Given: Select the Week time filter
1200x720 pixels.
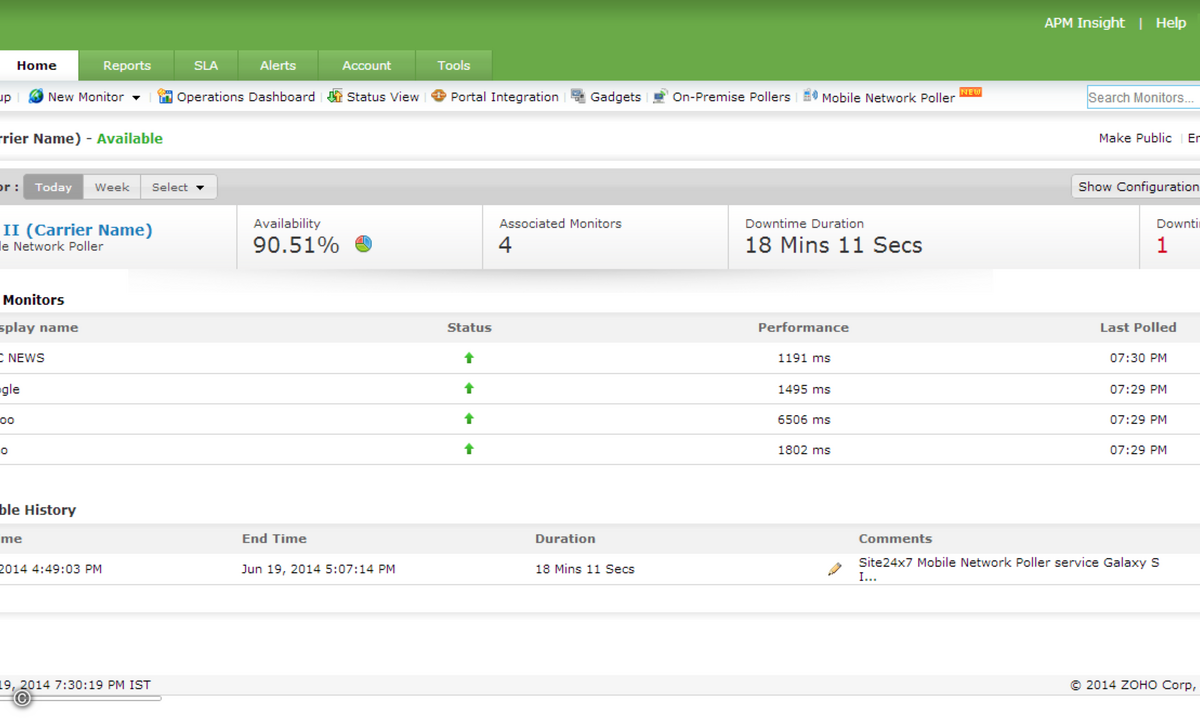Looking at the screenshot, I should 112,187.
